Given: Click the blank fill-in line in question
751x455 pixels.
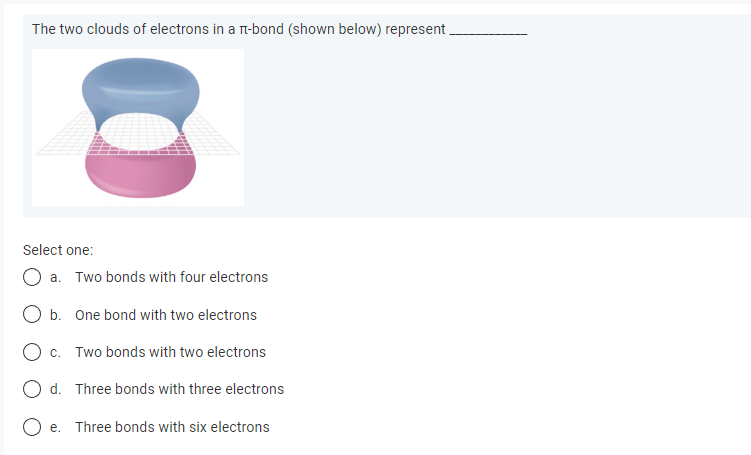Looking at the screenshot, I should tap(488, 34).
